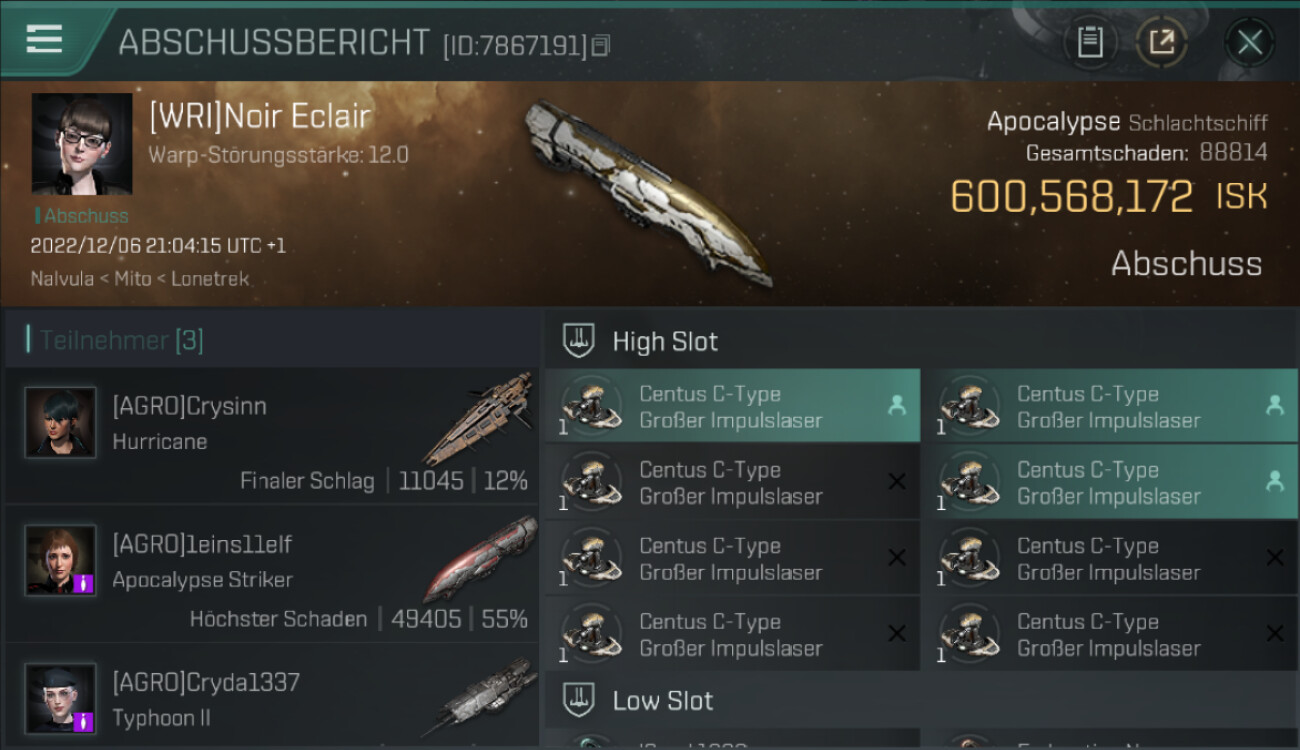Select the first highlighted Großer Impulslaser module
Screen dimensions: 1300x750
[x=732, y=406]
